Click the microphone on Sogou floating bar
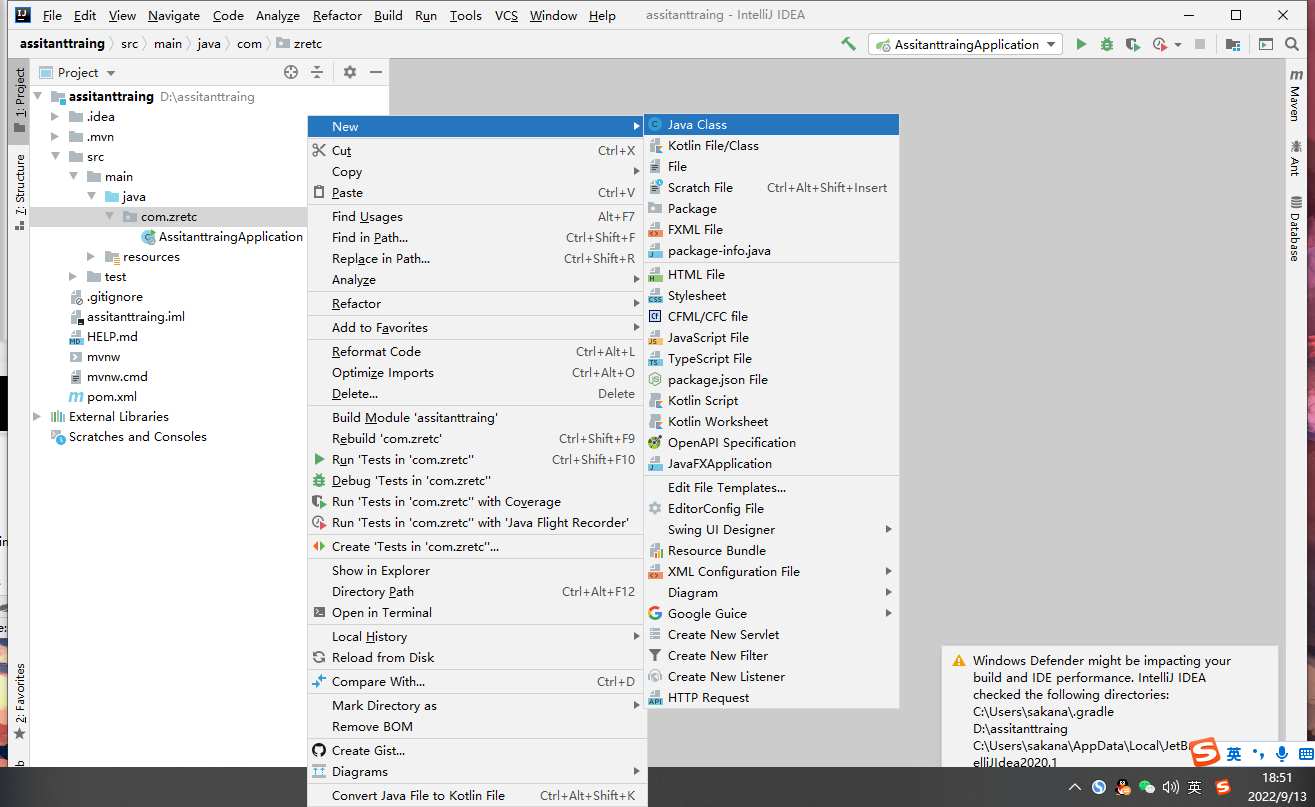The height and width of the screenshot is (807, 1315). [x=1281, y=754]
